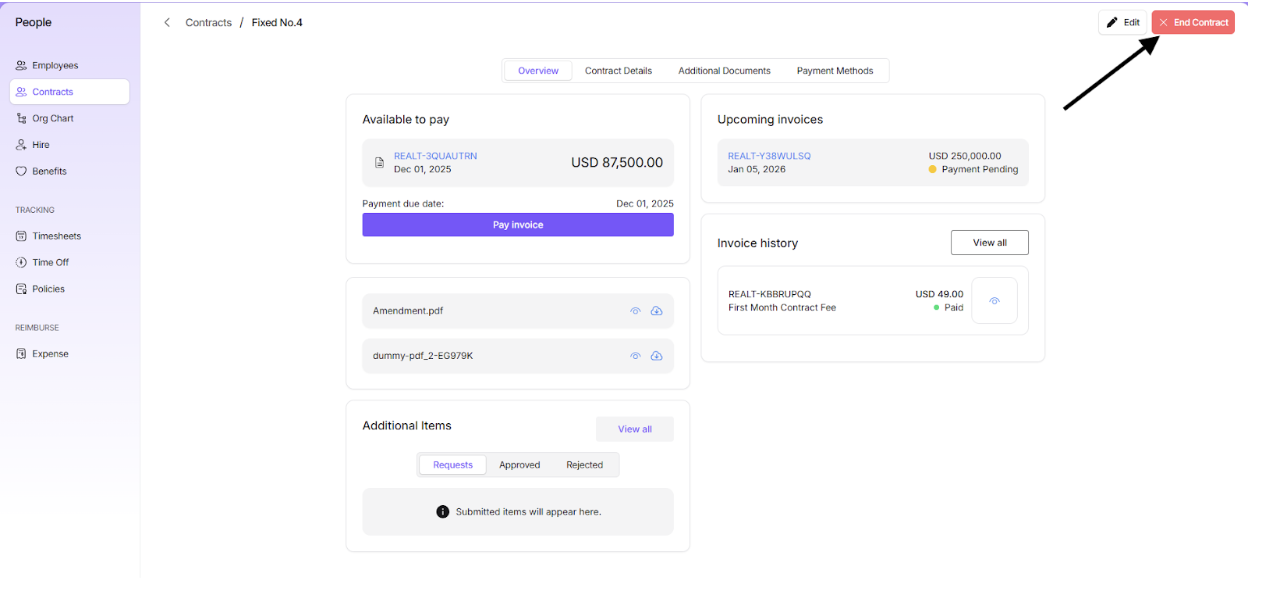Screen dimensions: 1266x604
Task: Show Approved additional items
Action: click(519, 465)
